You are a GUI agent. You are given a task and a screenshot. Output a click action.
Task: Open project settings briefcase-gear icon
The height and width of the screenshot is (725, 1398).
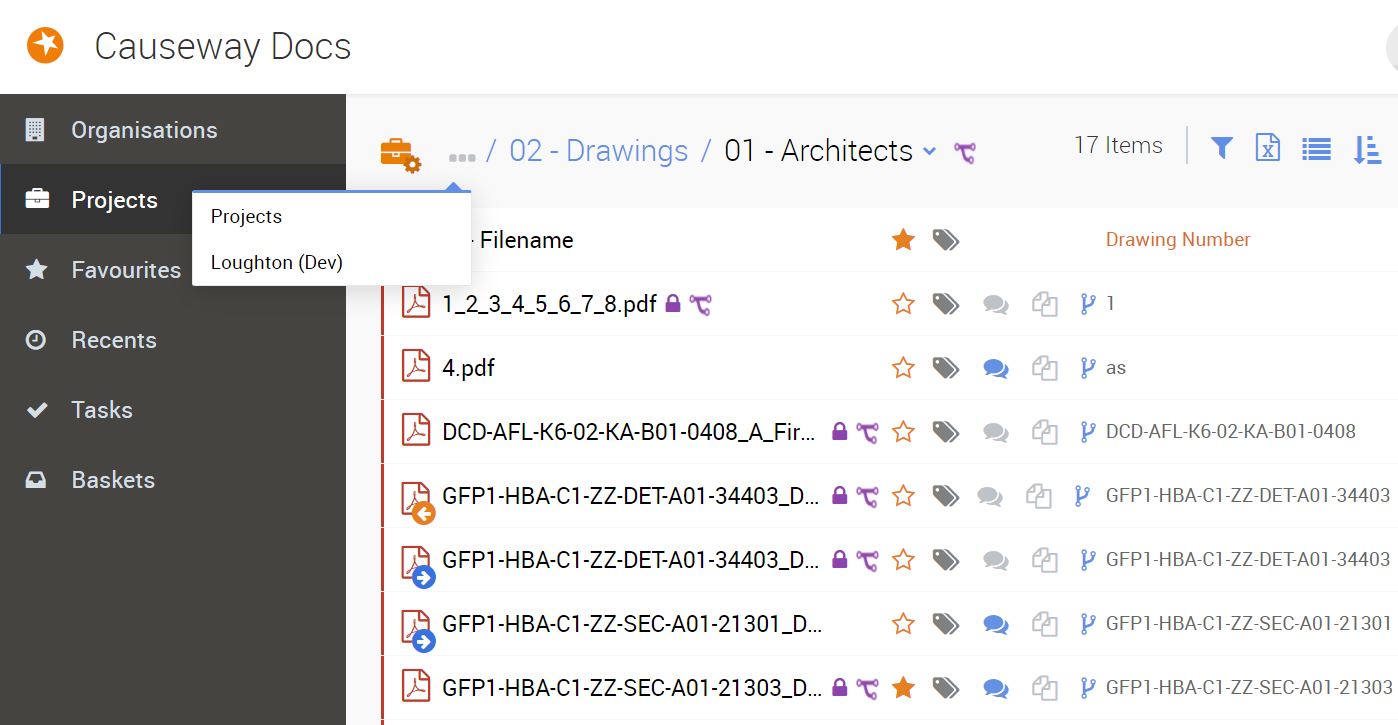point(401,156)
